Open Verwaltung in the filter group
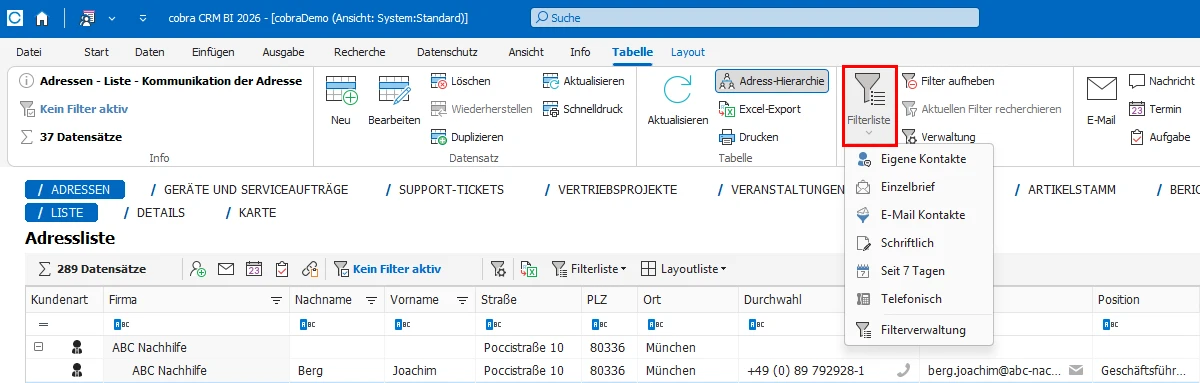This screenshot has height=383, width=1200. coord(939,137)
